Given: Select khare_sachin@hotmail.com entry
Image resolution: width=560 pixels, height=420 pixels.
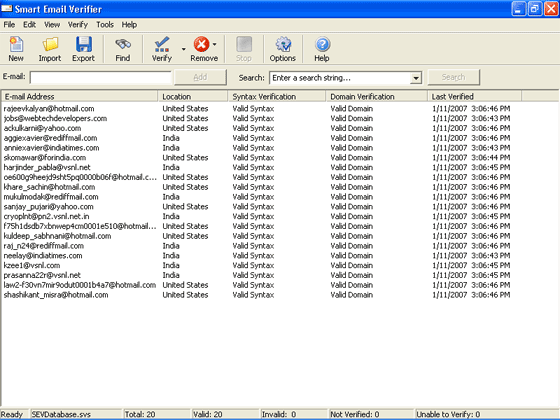Looking at the screenshot, I should pyautogui.click(x=49, y=187).
